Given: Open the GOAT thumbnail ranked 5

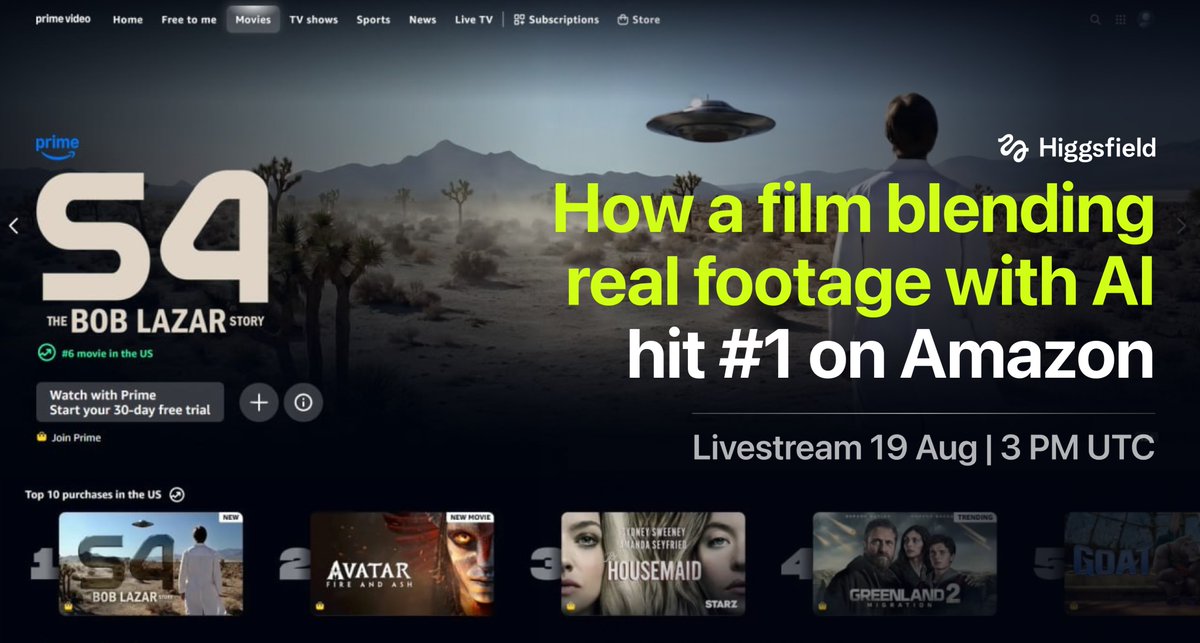Looking at the screenshot, I should pyautogui.click(x=1132, y=563).
